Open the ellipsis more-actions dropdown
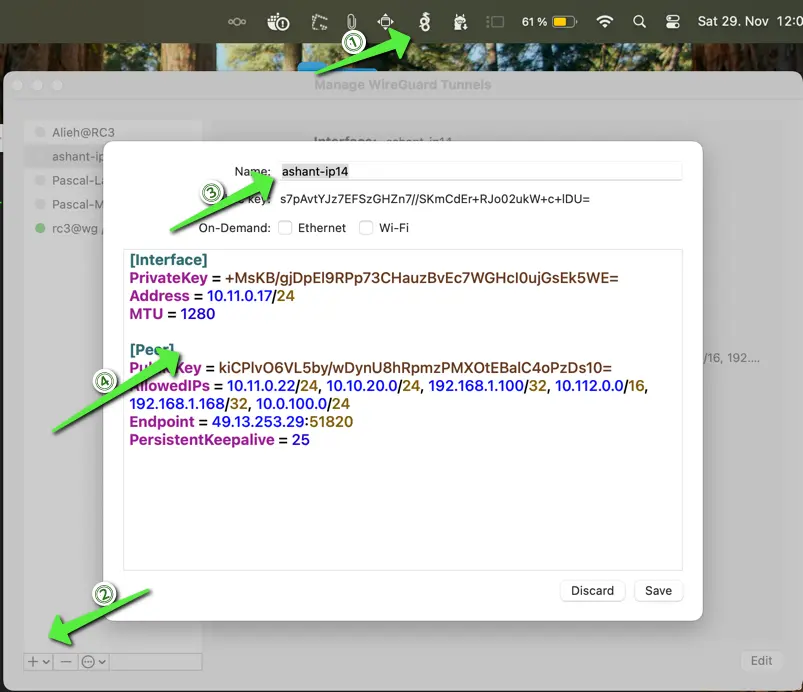This screenshot has width=803, height=692. pos(95,661)
